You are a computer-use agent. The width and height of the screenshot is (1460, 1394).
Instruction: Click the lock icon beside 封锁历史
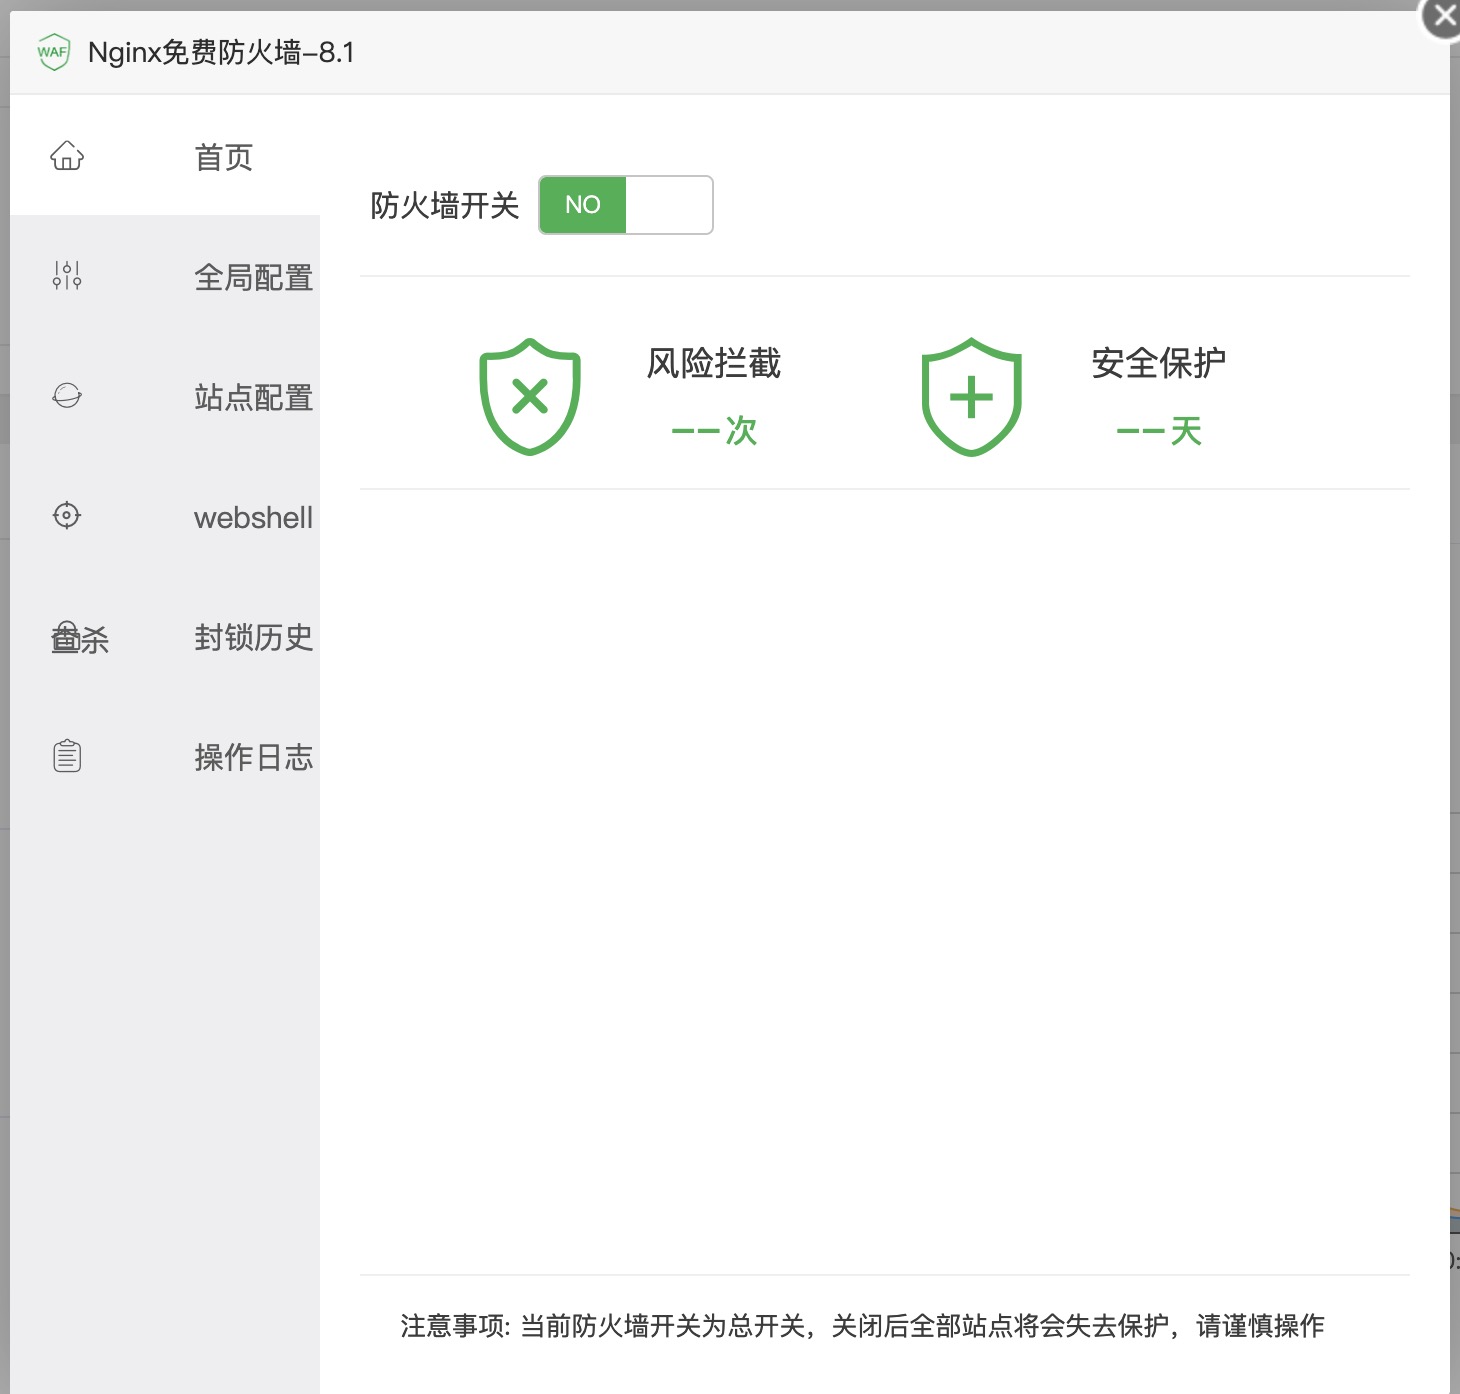click(x=67, y=636)
